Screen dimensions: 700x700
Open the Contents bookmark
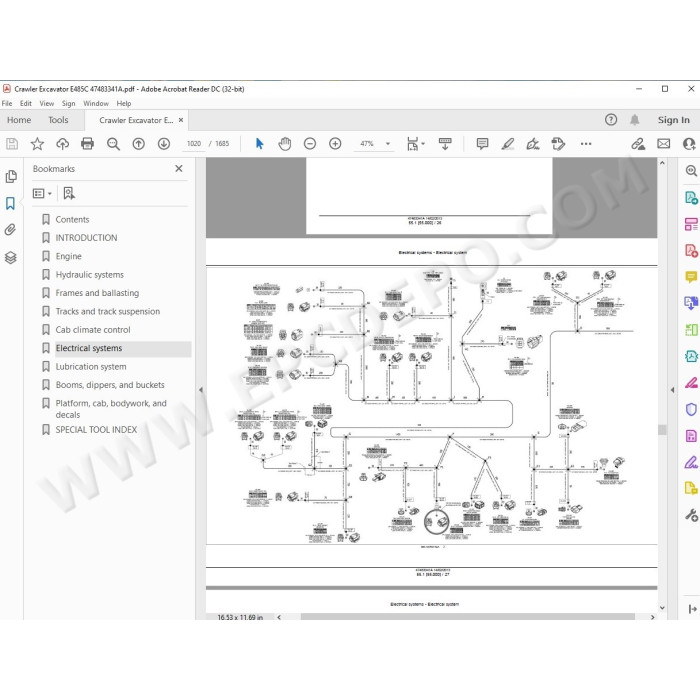[x=72, y=219]
